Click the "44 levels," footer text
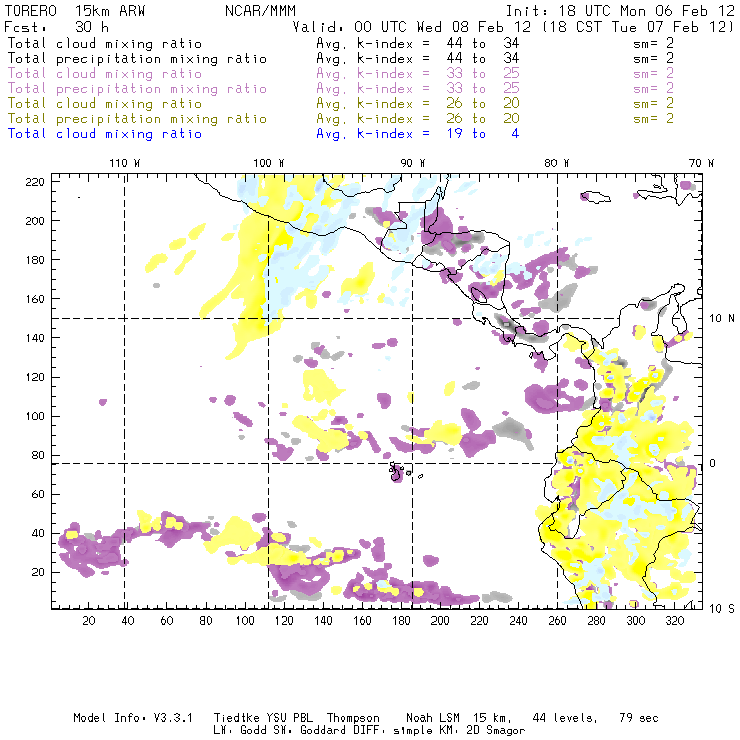This screenshot has width=740, height=740. pos(565,718)
